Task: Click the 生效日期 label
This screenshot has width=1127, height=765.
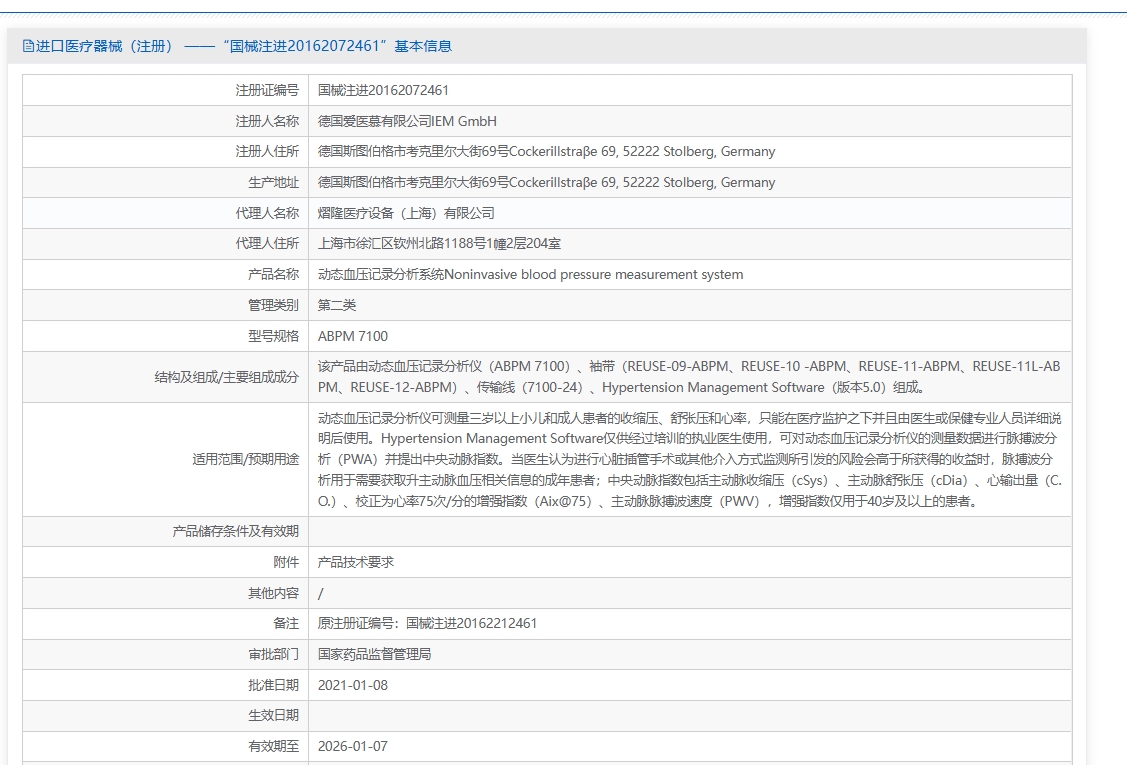Action: (x=273, y=715)
